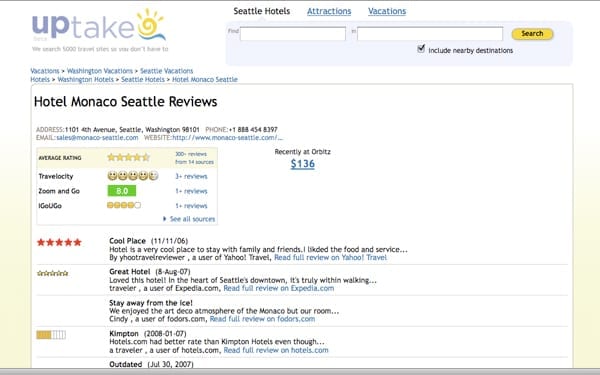Click the Find input field
This screenshot has width=600, height=375.
(293, 34)
